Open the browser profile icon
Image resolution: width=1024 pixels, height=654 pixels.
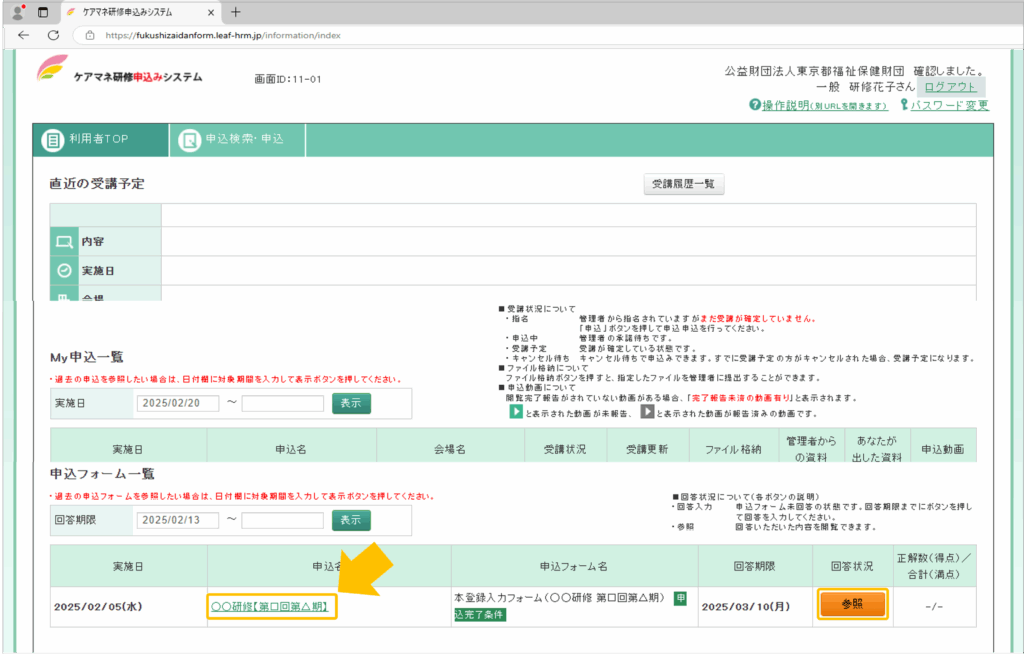pos(17,12)
